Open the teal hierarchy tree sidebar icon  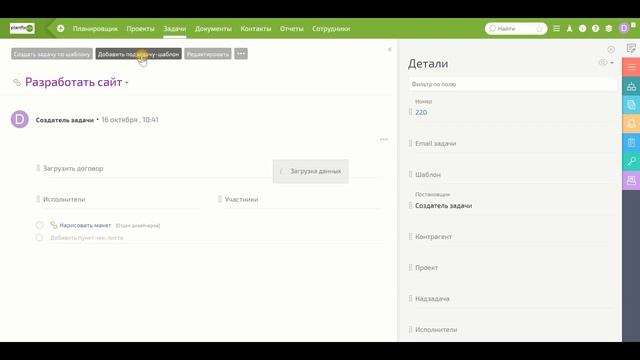[631, 86]
